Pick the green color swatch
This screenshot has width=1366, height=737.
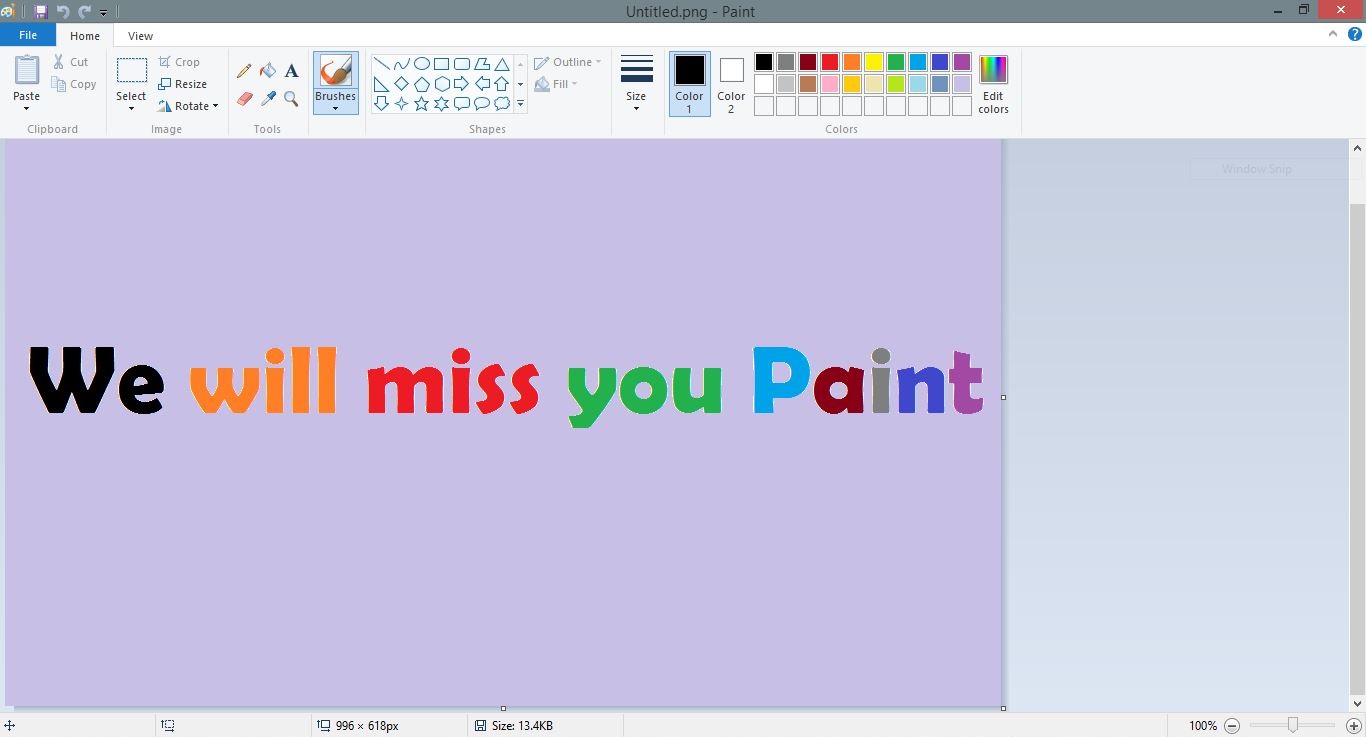coord(896,62)
